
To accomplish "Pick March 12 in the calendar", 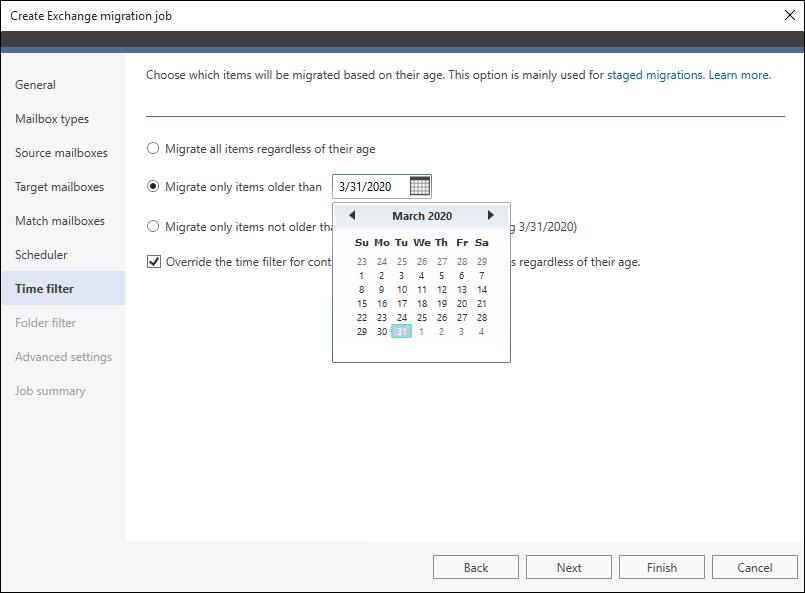I will [x=442, y=290].
